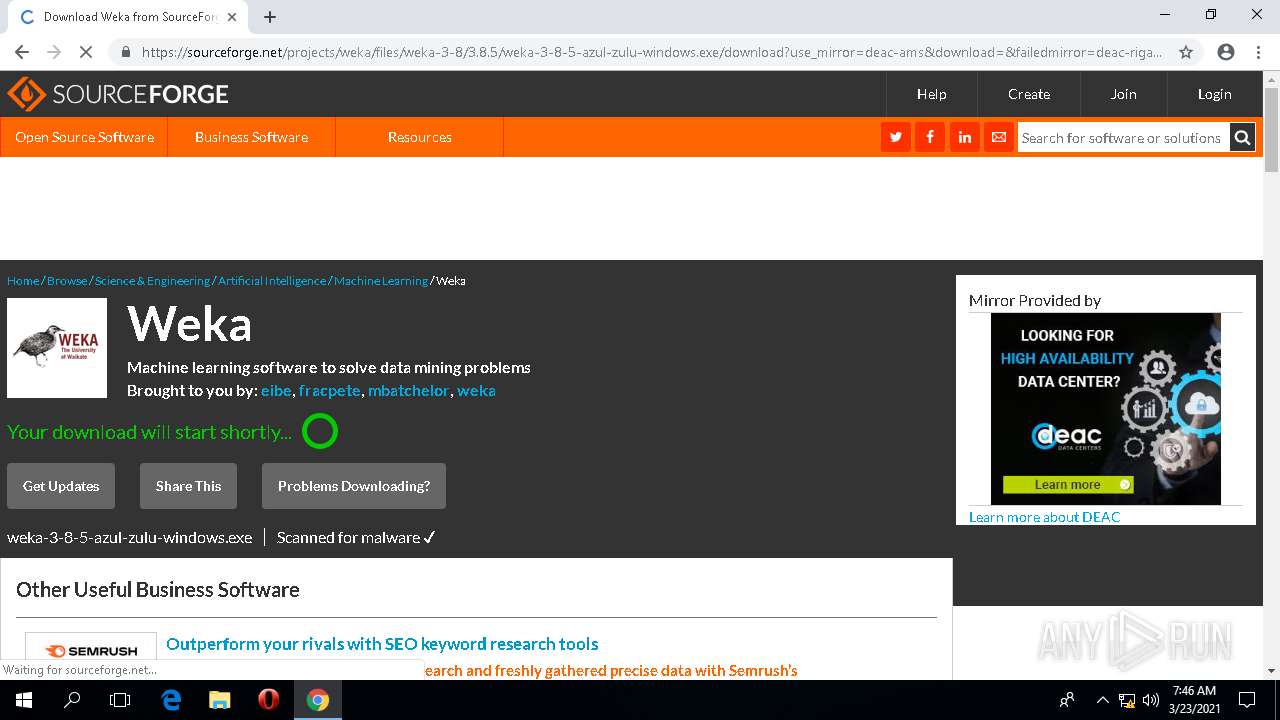This screenshot has height=720, width=1280.
Task: Click the Share This button
Action: (x=188, y=486)
